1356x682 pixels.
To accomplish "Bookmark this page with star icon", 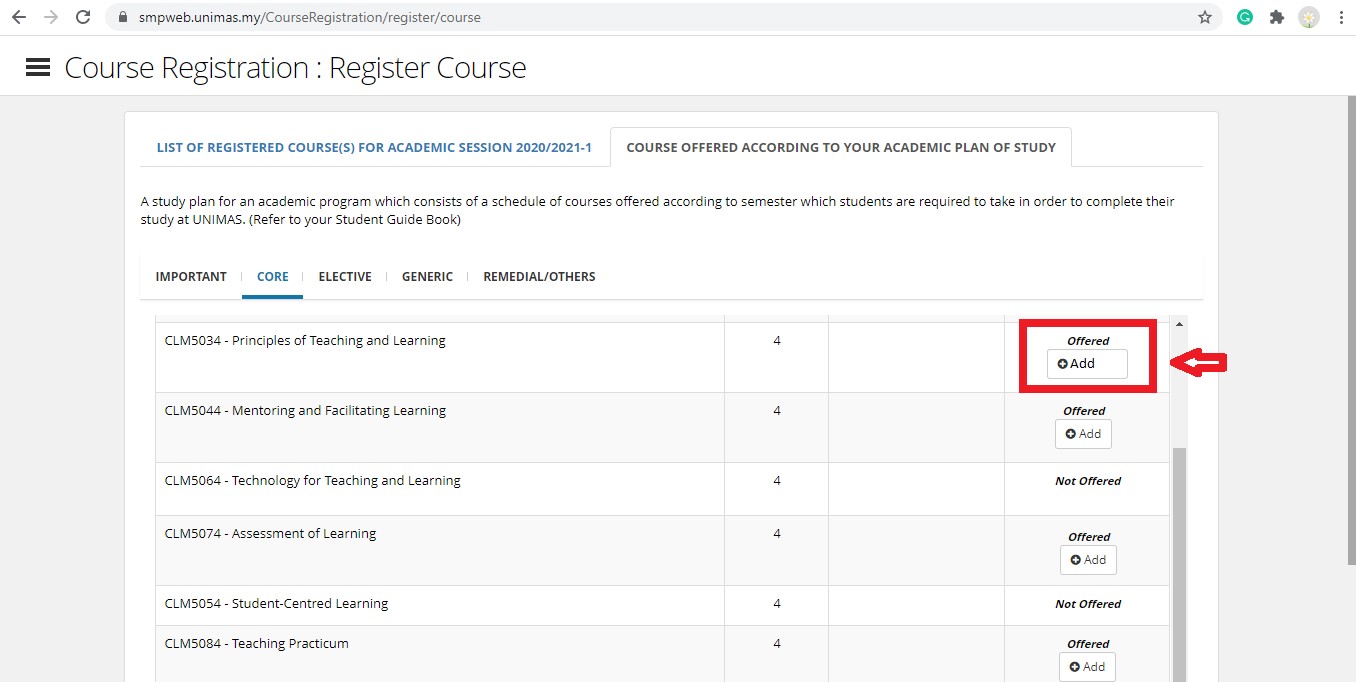I will point(1204,17).
